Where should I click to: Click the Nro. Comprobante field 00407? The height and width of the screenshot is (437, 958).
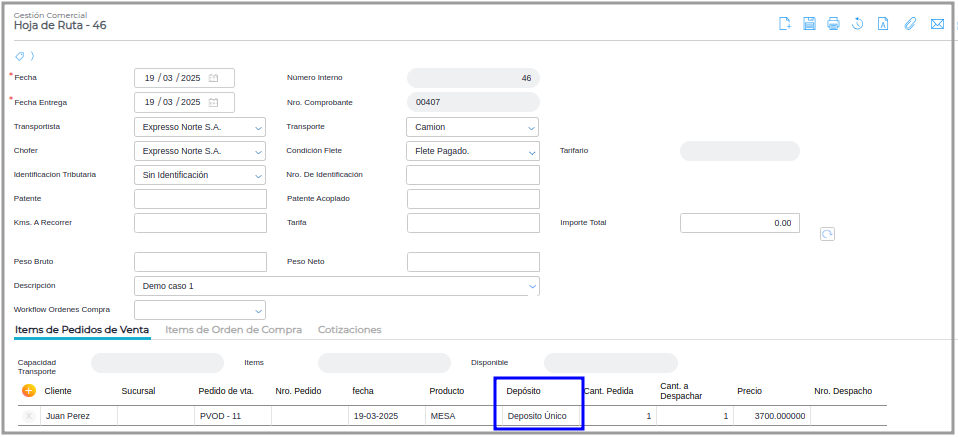coord(474,102)
